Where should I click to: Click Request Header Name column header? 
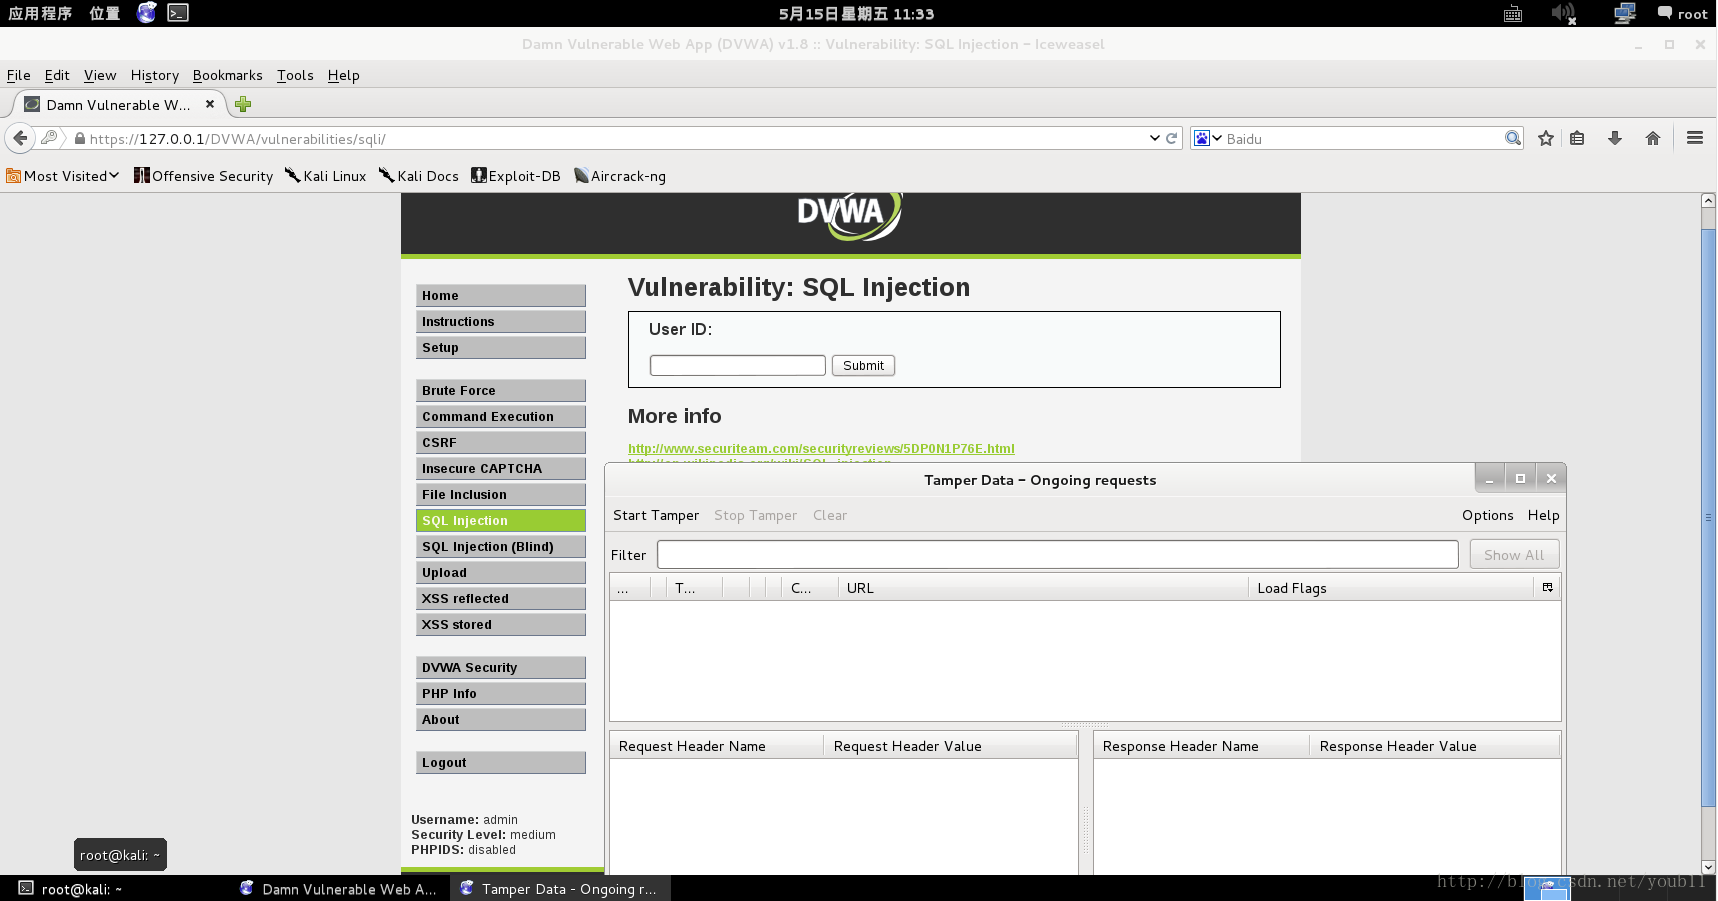pyautogui.click(x=717, y=746)
